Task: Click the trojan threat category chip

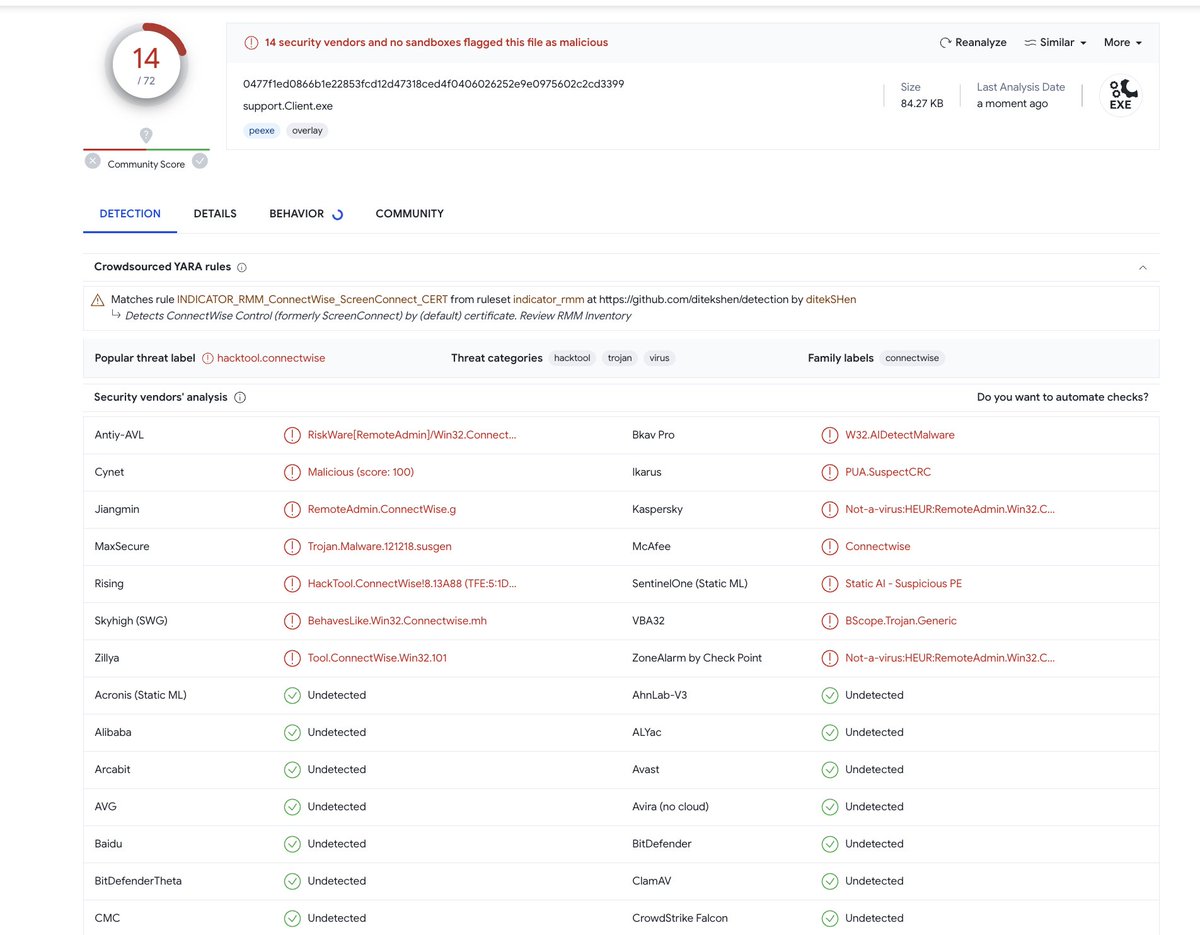Action: point(620,358)
